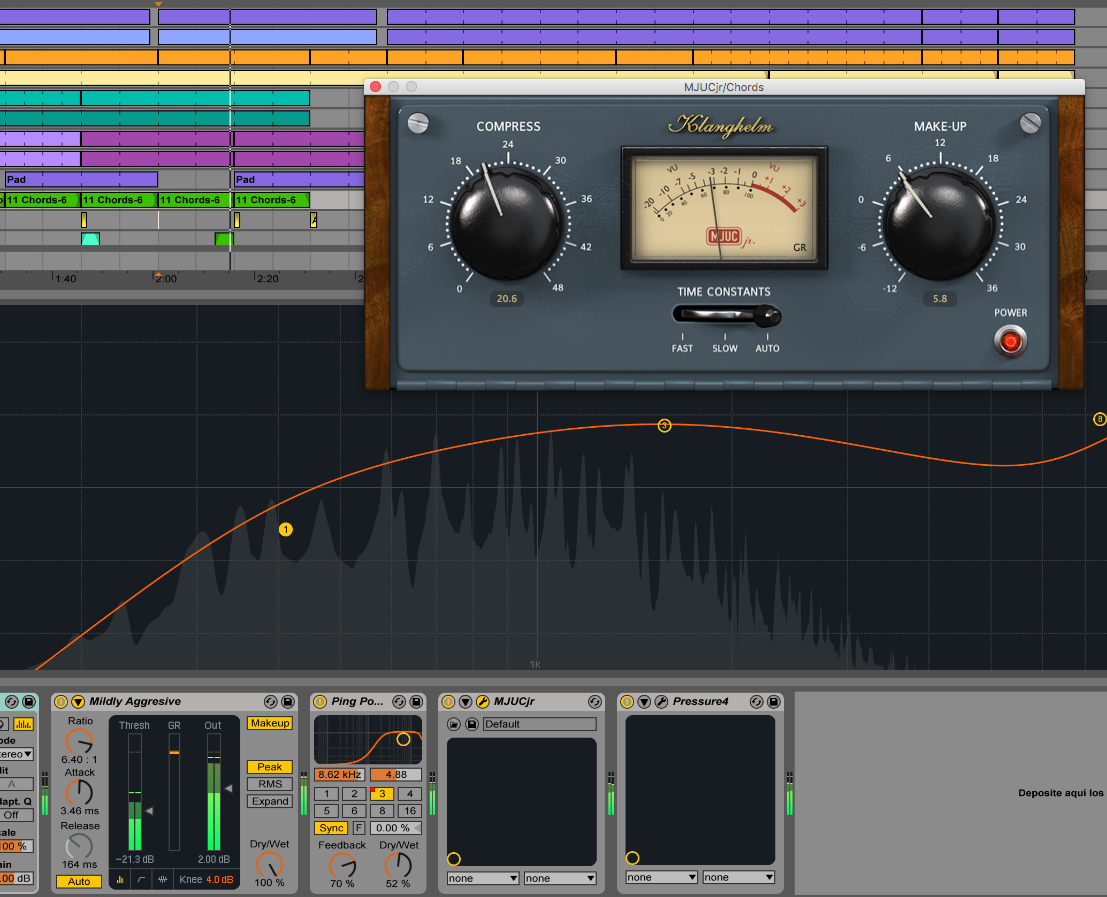Image resolution: width=1107 pixels, height=897 pixels.
Task: Click the TIME CONSTANTS switch lever
Action: [766, 315]
